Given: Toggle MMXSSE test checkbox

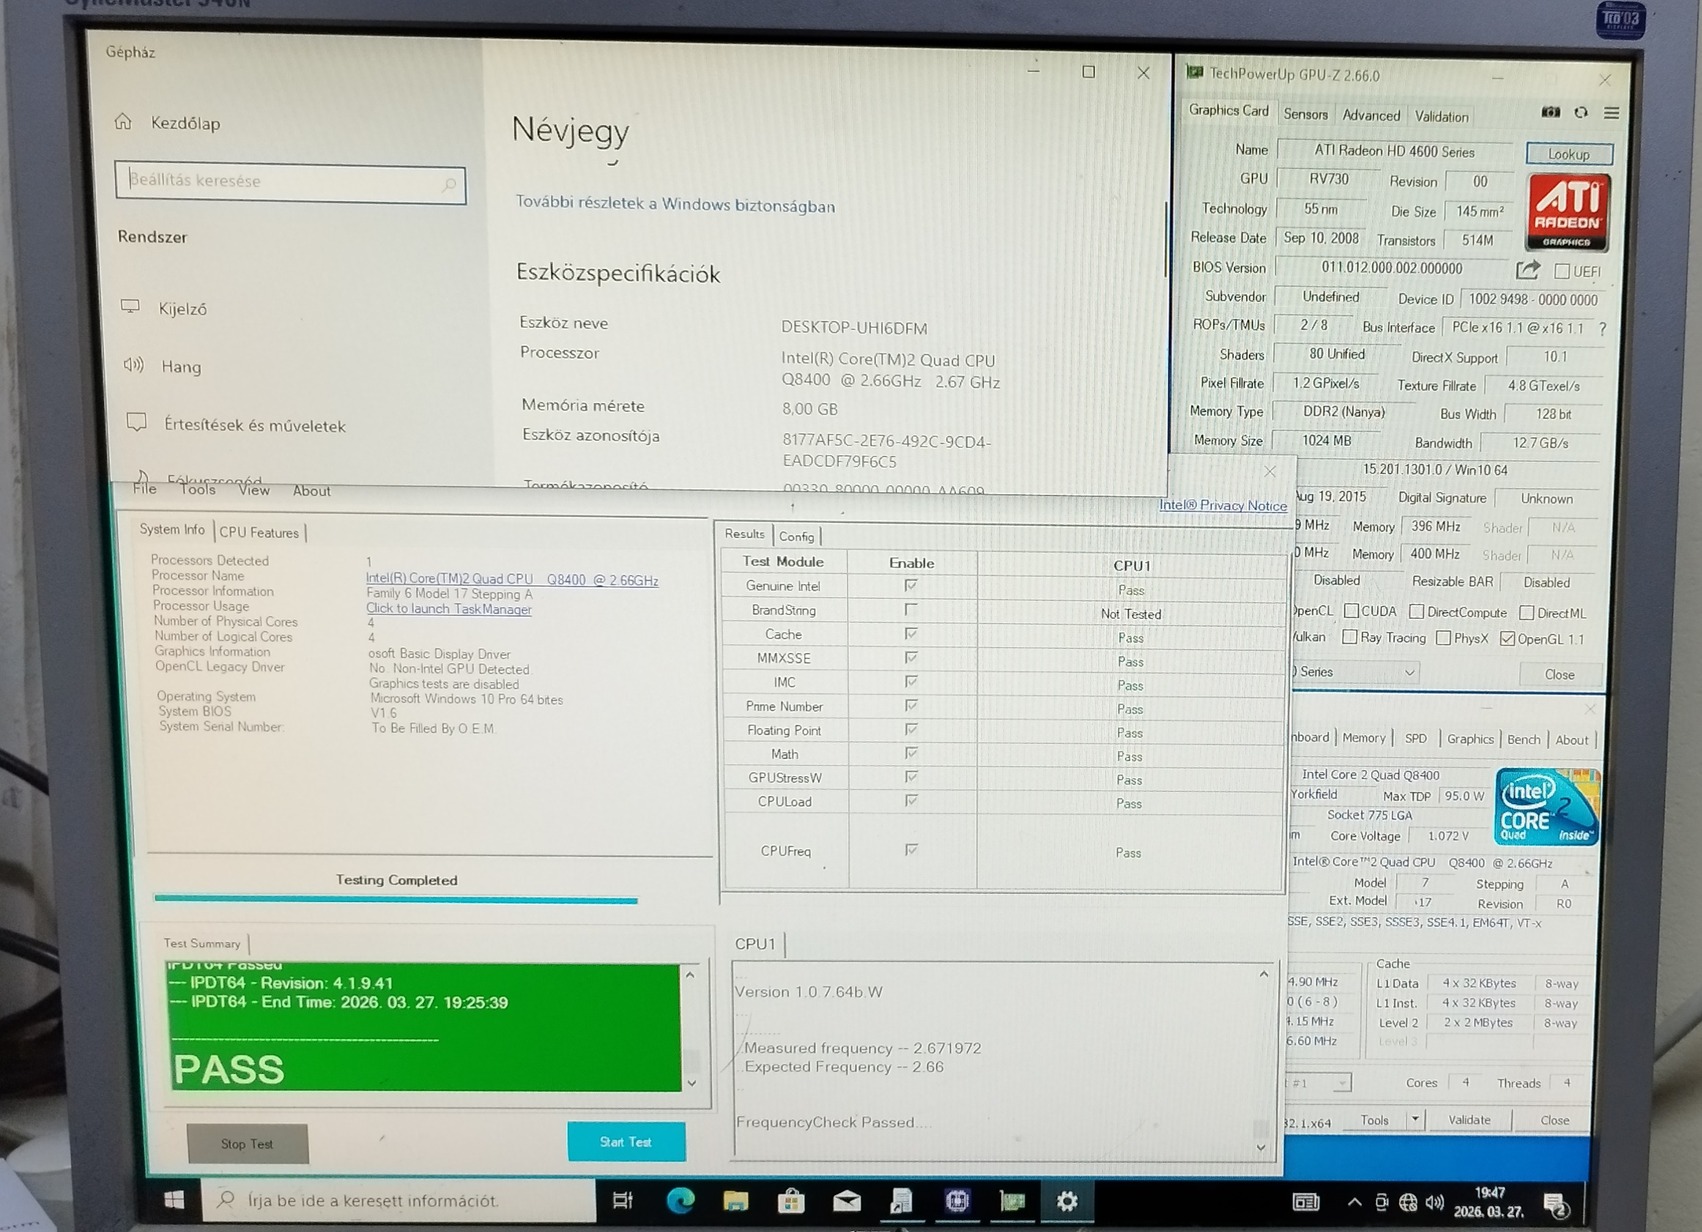Looking at the screenshot, I should pyautogui.click(x=911, y=657).
